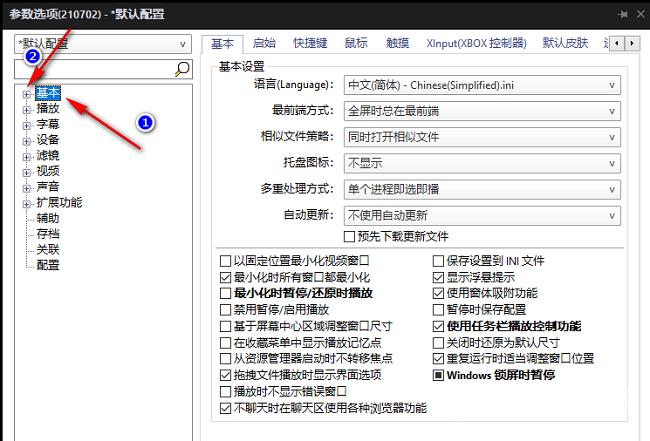This screenshot has height=441, width=650.
Task: Expand the 字幕 tree node
Action: tap(26, 124)
